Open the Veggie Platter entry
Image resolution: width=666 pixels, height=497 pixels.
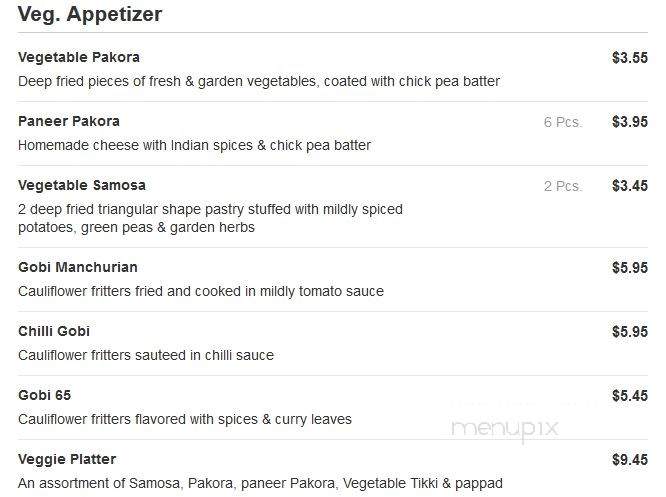pyautogui.click(x=67, y=460)
